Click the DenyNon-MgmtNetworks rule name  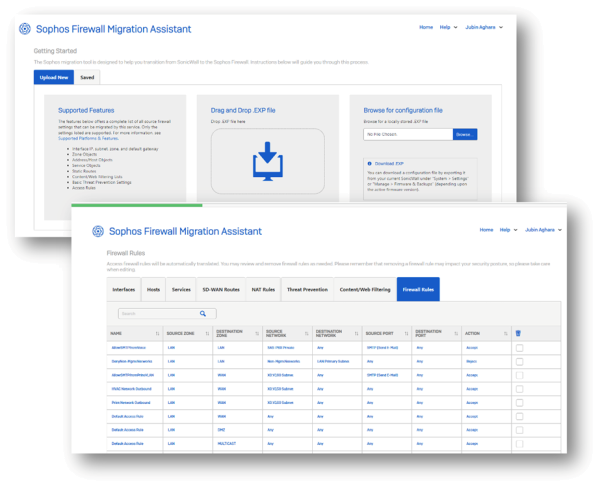pyautogui.click(x=132, y=361)
